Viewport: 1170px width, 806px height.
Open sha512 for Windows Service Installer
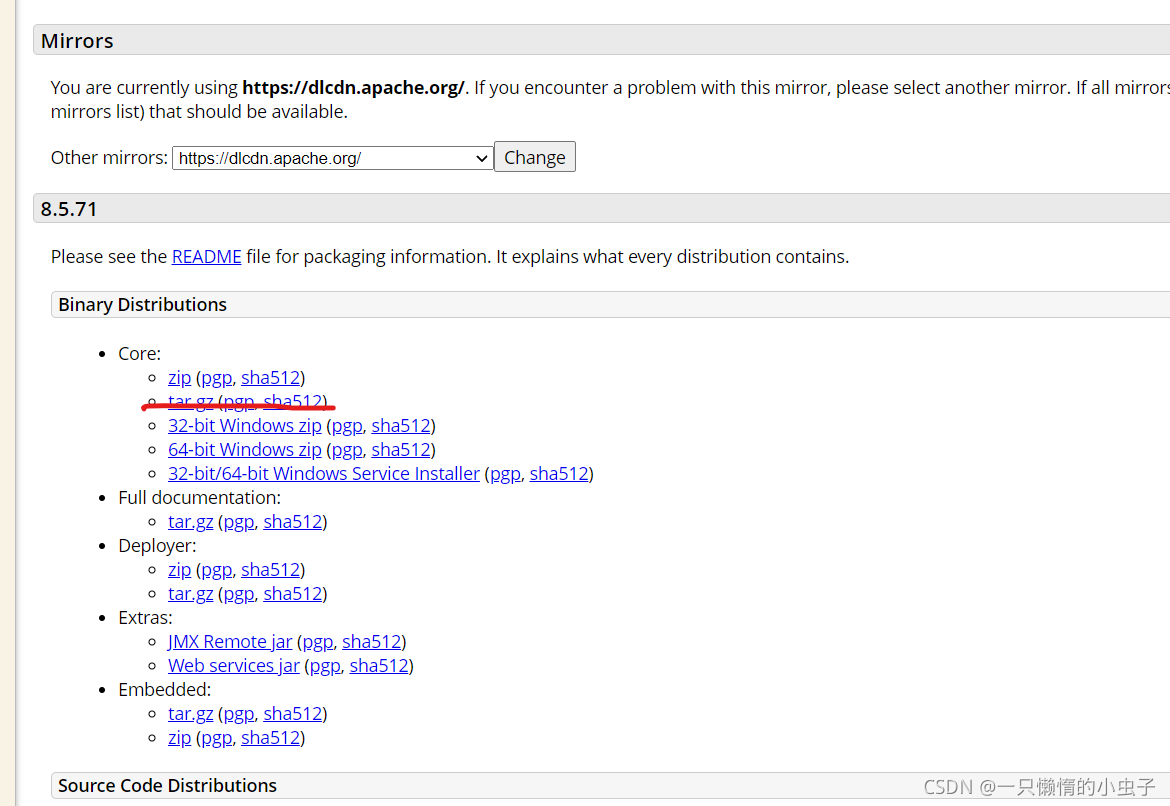(x=559, y=473)
